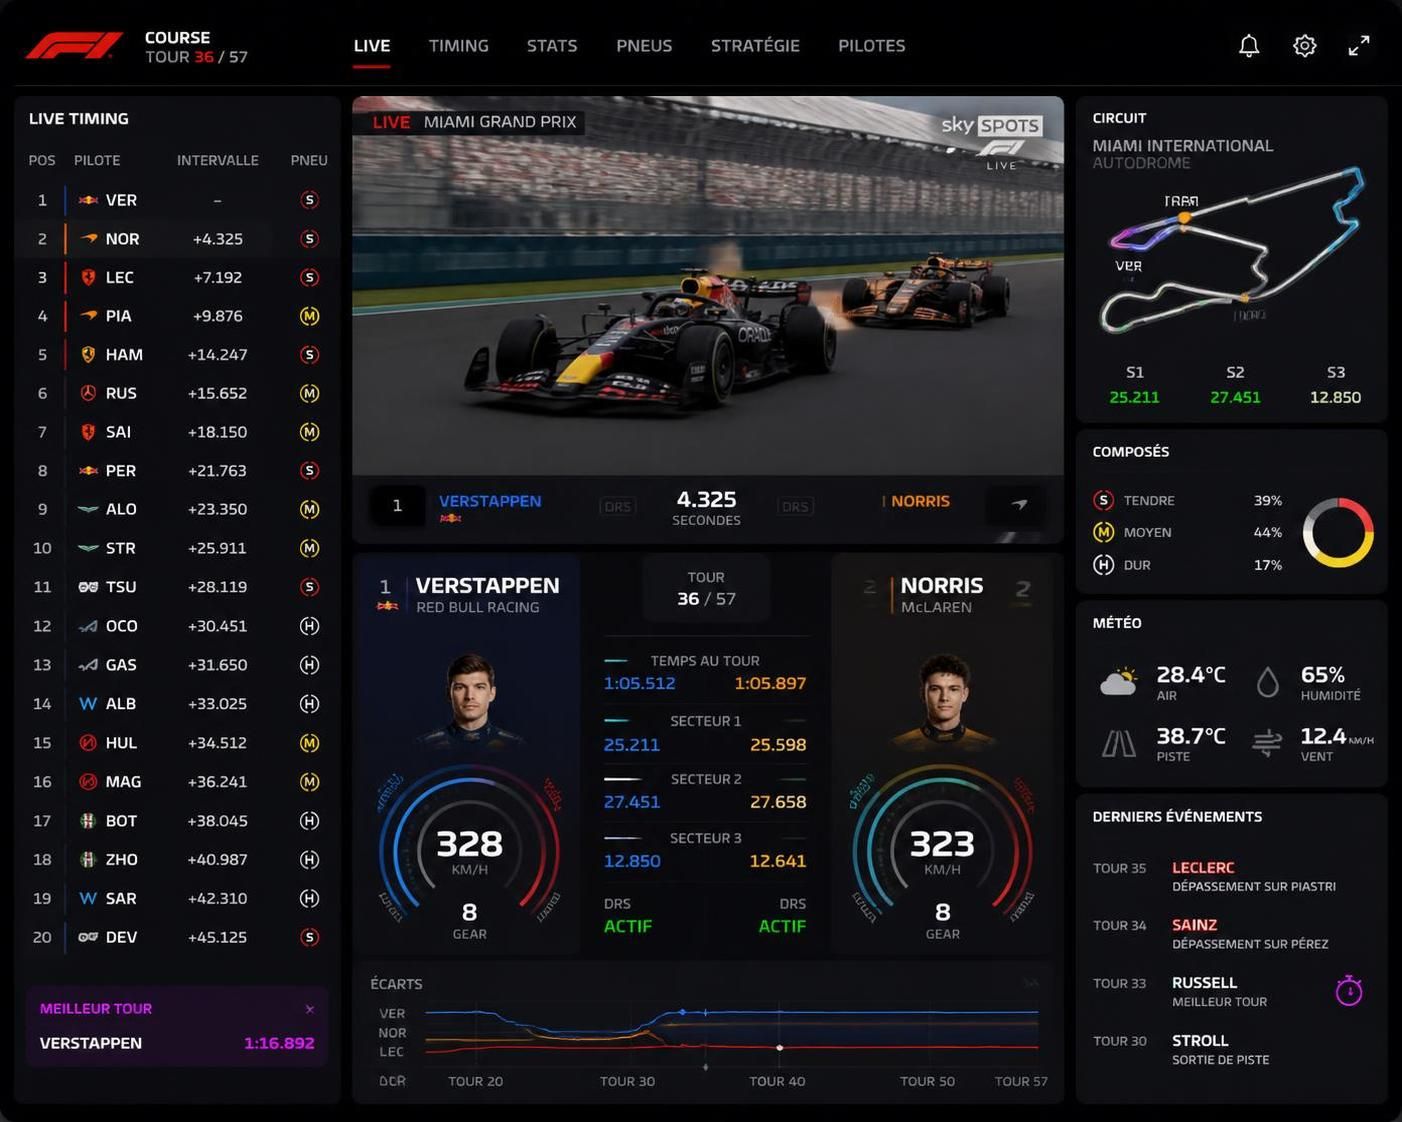Click the compound usage donut chart
This screenshot has width=1402, height=1122.
1338,532
